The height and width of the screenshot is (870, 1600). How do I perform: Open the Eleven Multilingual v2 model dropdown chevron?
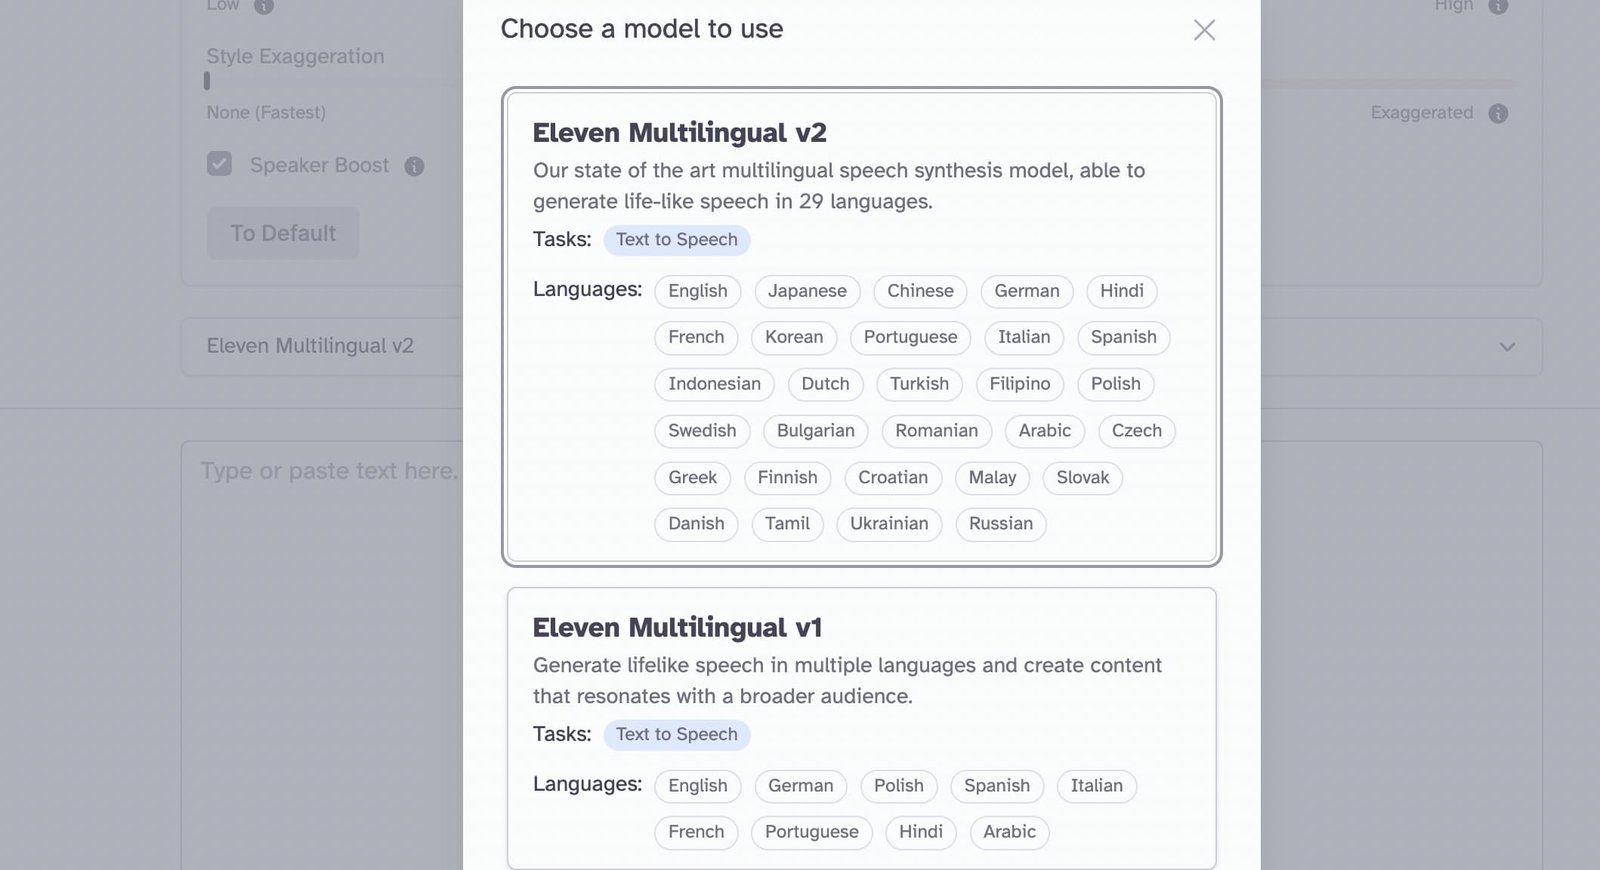(1507, 347)
